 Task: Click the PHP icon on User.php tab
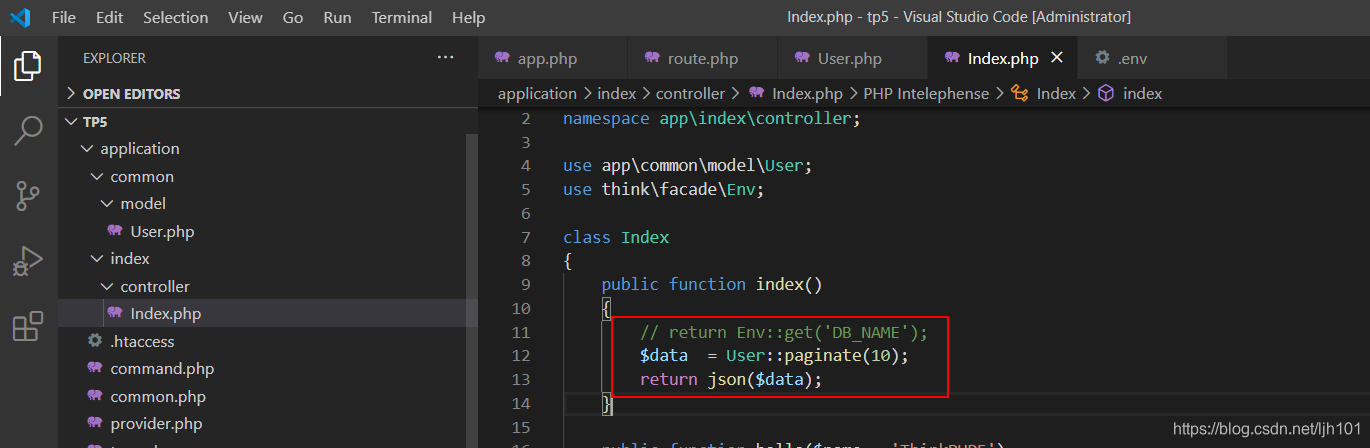coord(803,58)
